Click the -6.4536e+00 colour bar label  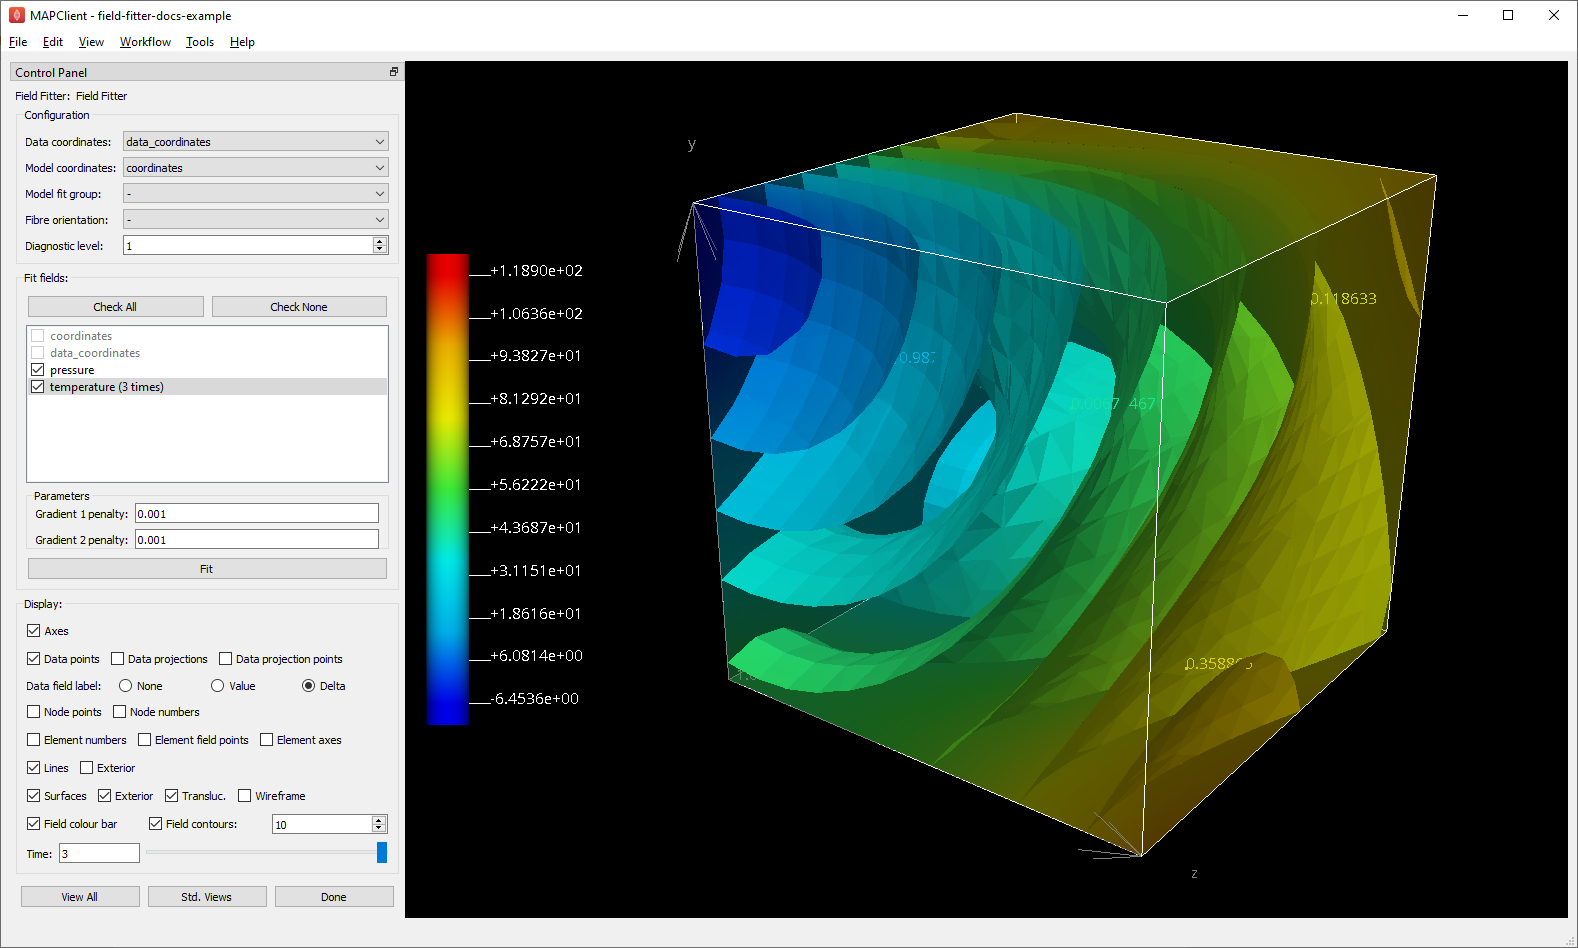[x=535, y=699]
